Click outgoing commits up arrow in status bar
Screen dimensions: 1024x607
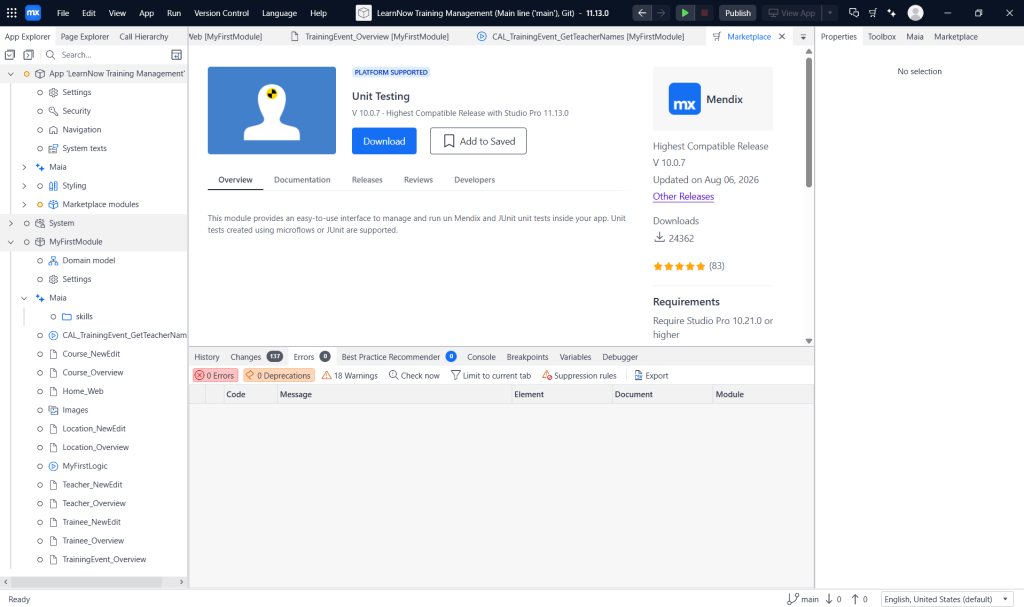point(855,599)
